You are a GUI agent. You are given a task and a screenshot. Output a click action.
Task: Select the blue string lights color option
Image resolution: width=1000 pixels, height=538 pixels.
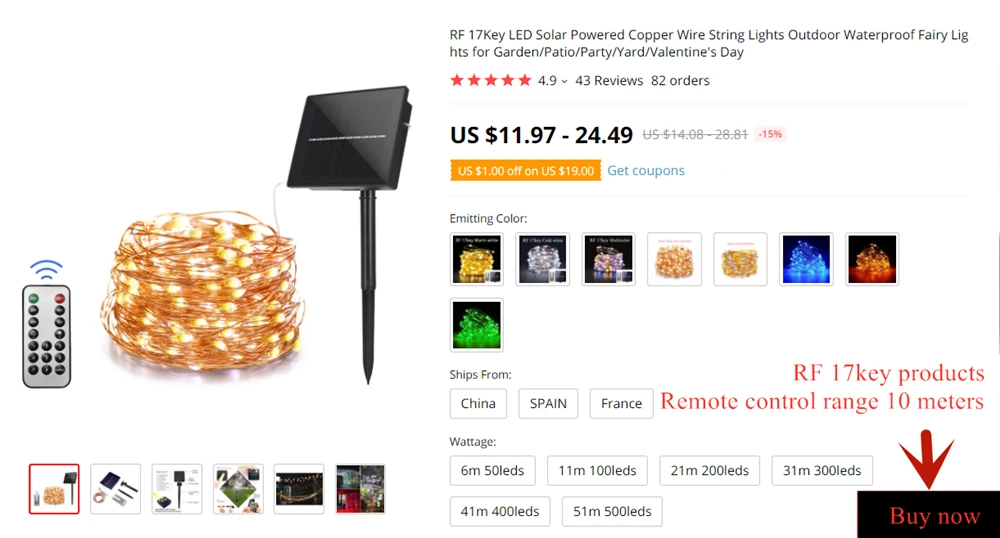coord(806,259)
